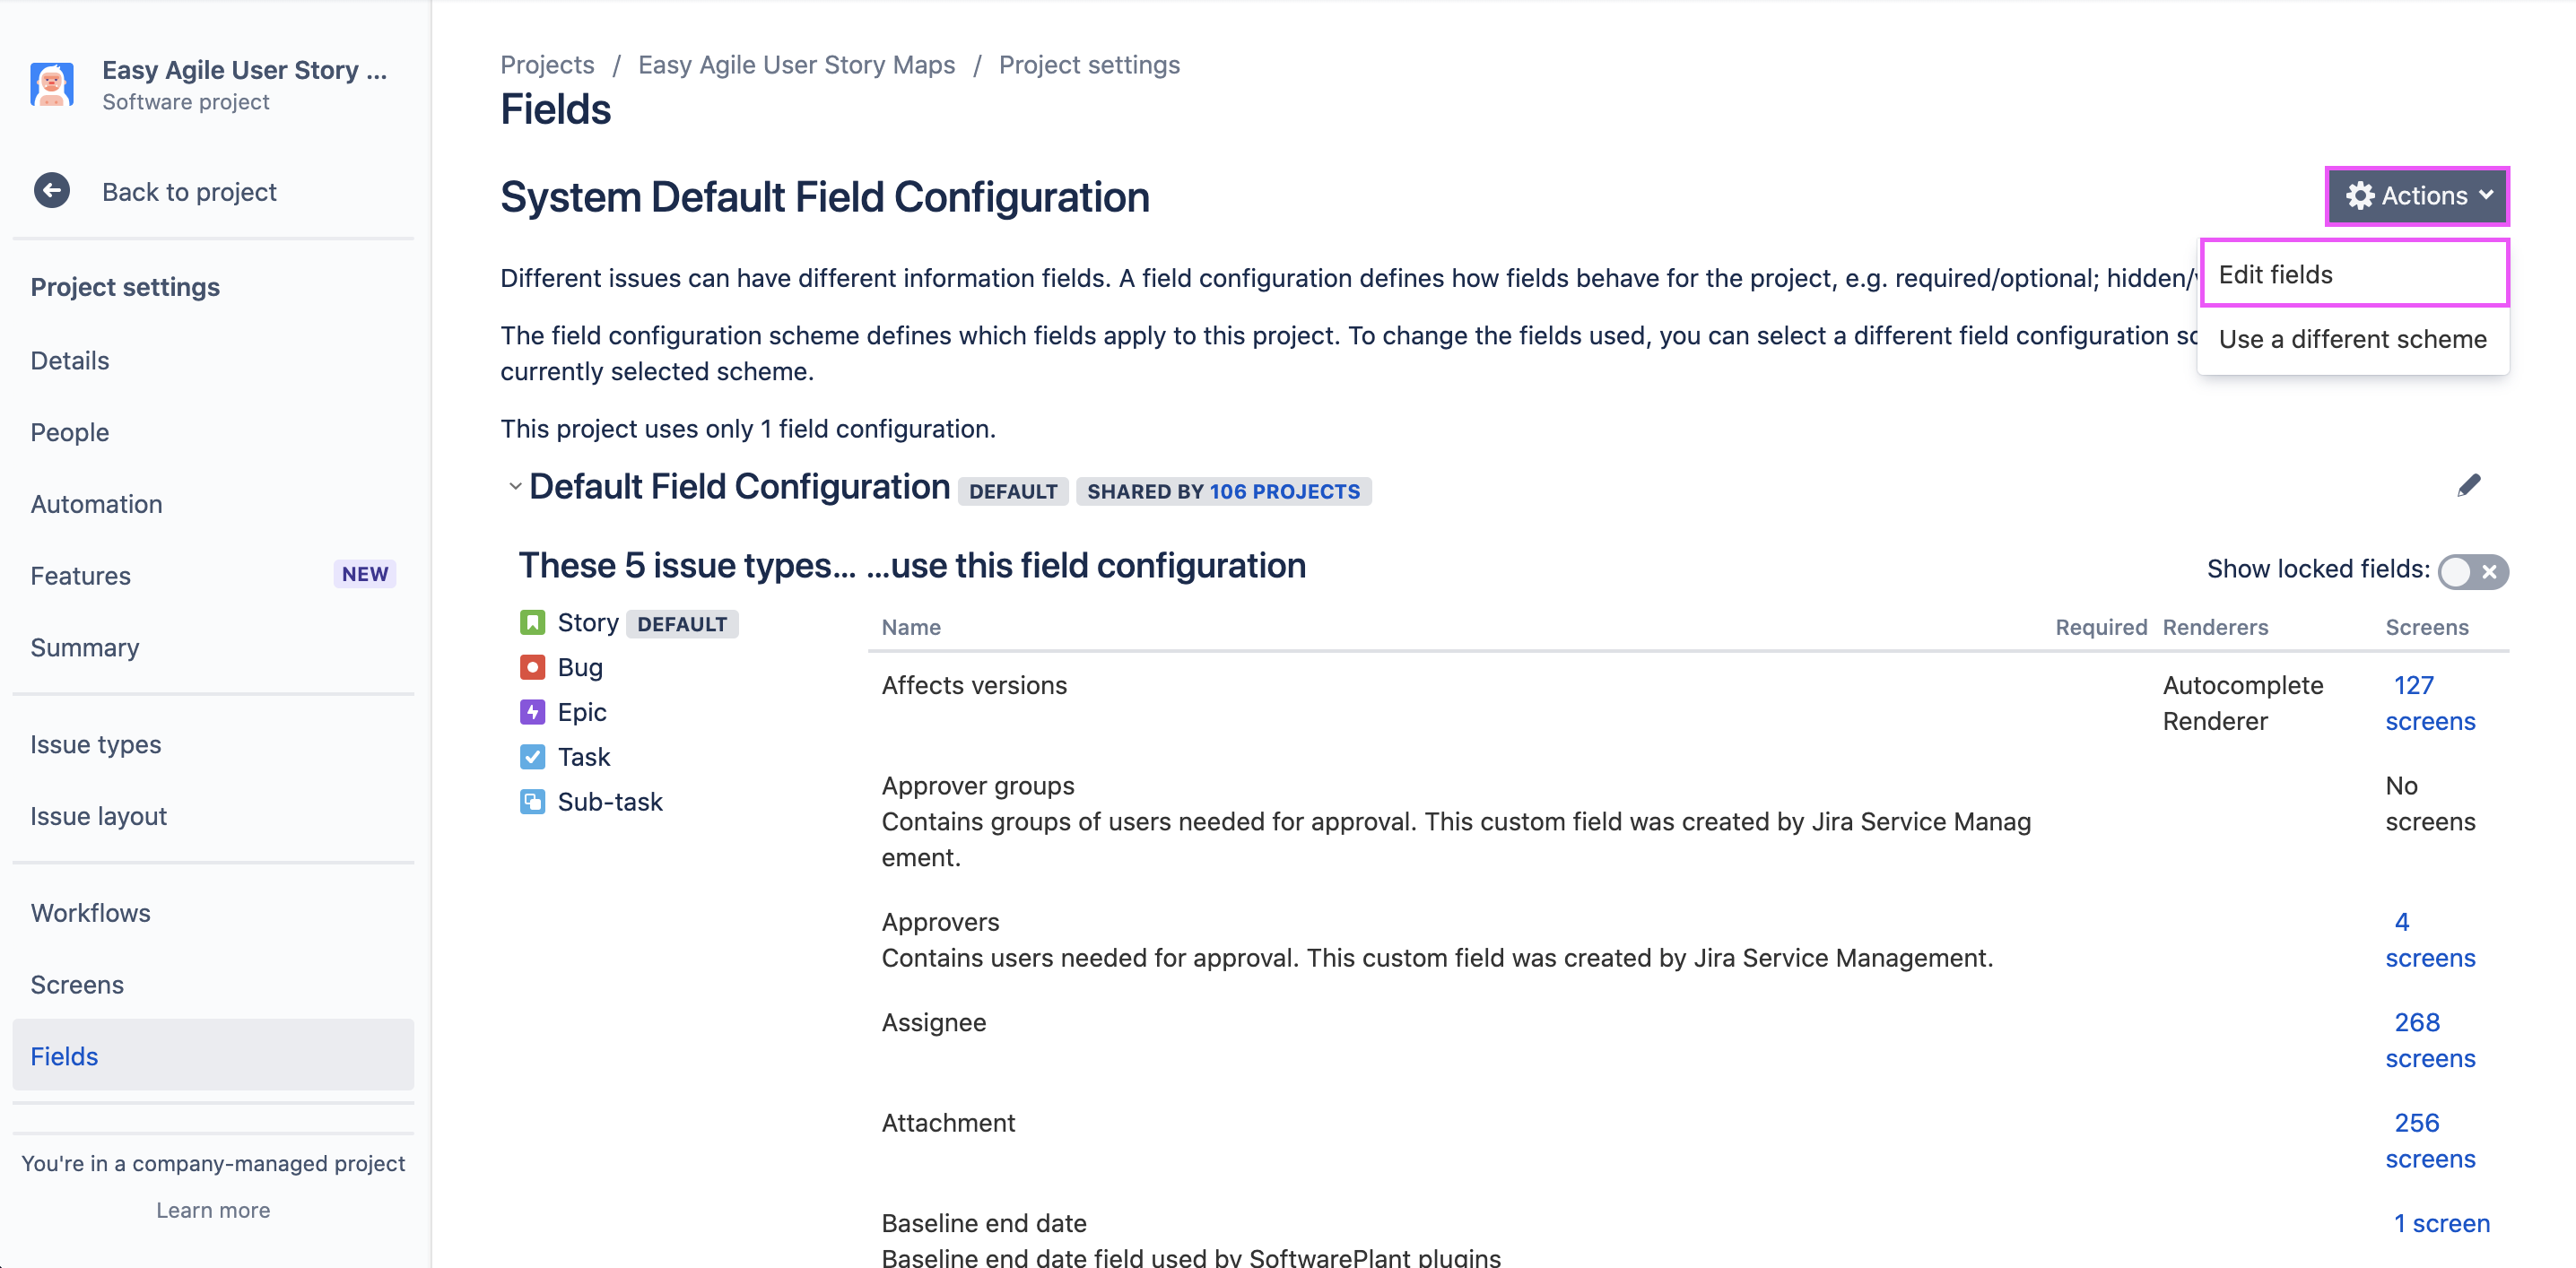The height and width of the screenshot is (1268, 2576).
Task: Click the project avatar icon
Action: (52, 84)
